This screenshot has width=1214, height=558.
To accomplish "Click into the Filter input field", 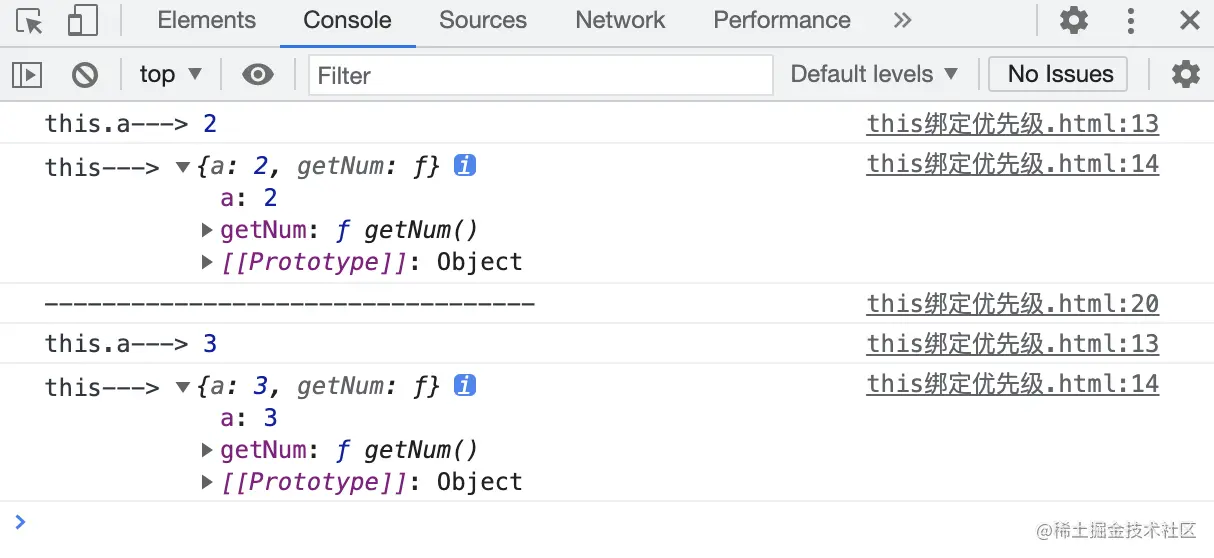I will coord(540,75).
